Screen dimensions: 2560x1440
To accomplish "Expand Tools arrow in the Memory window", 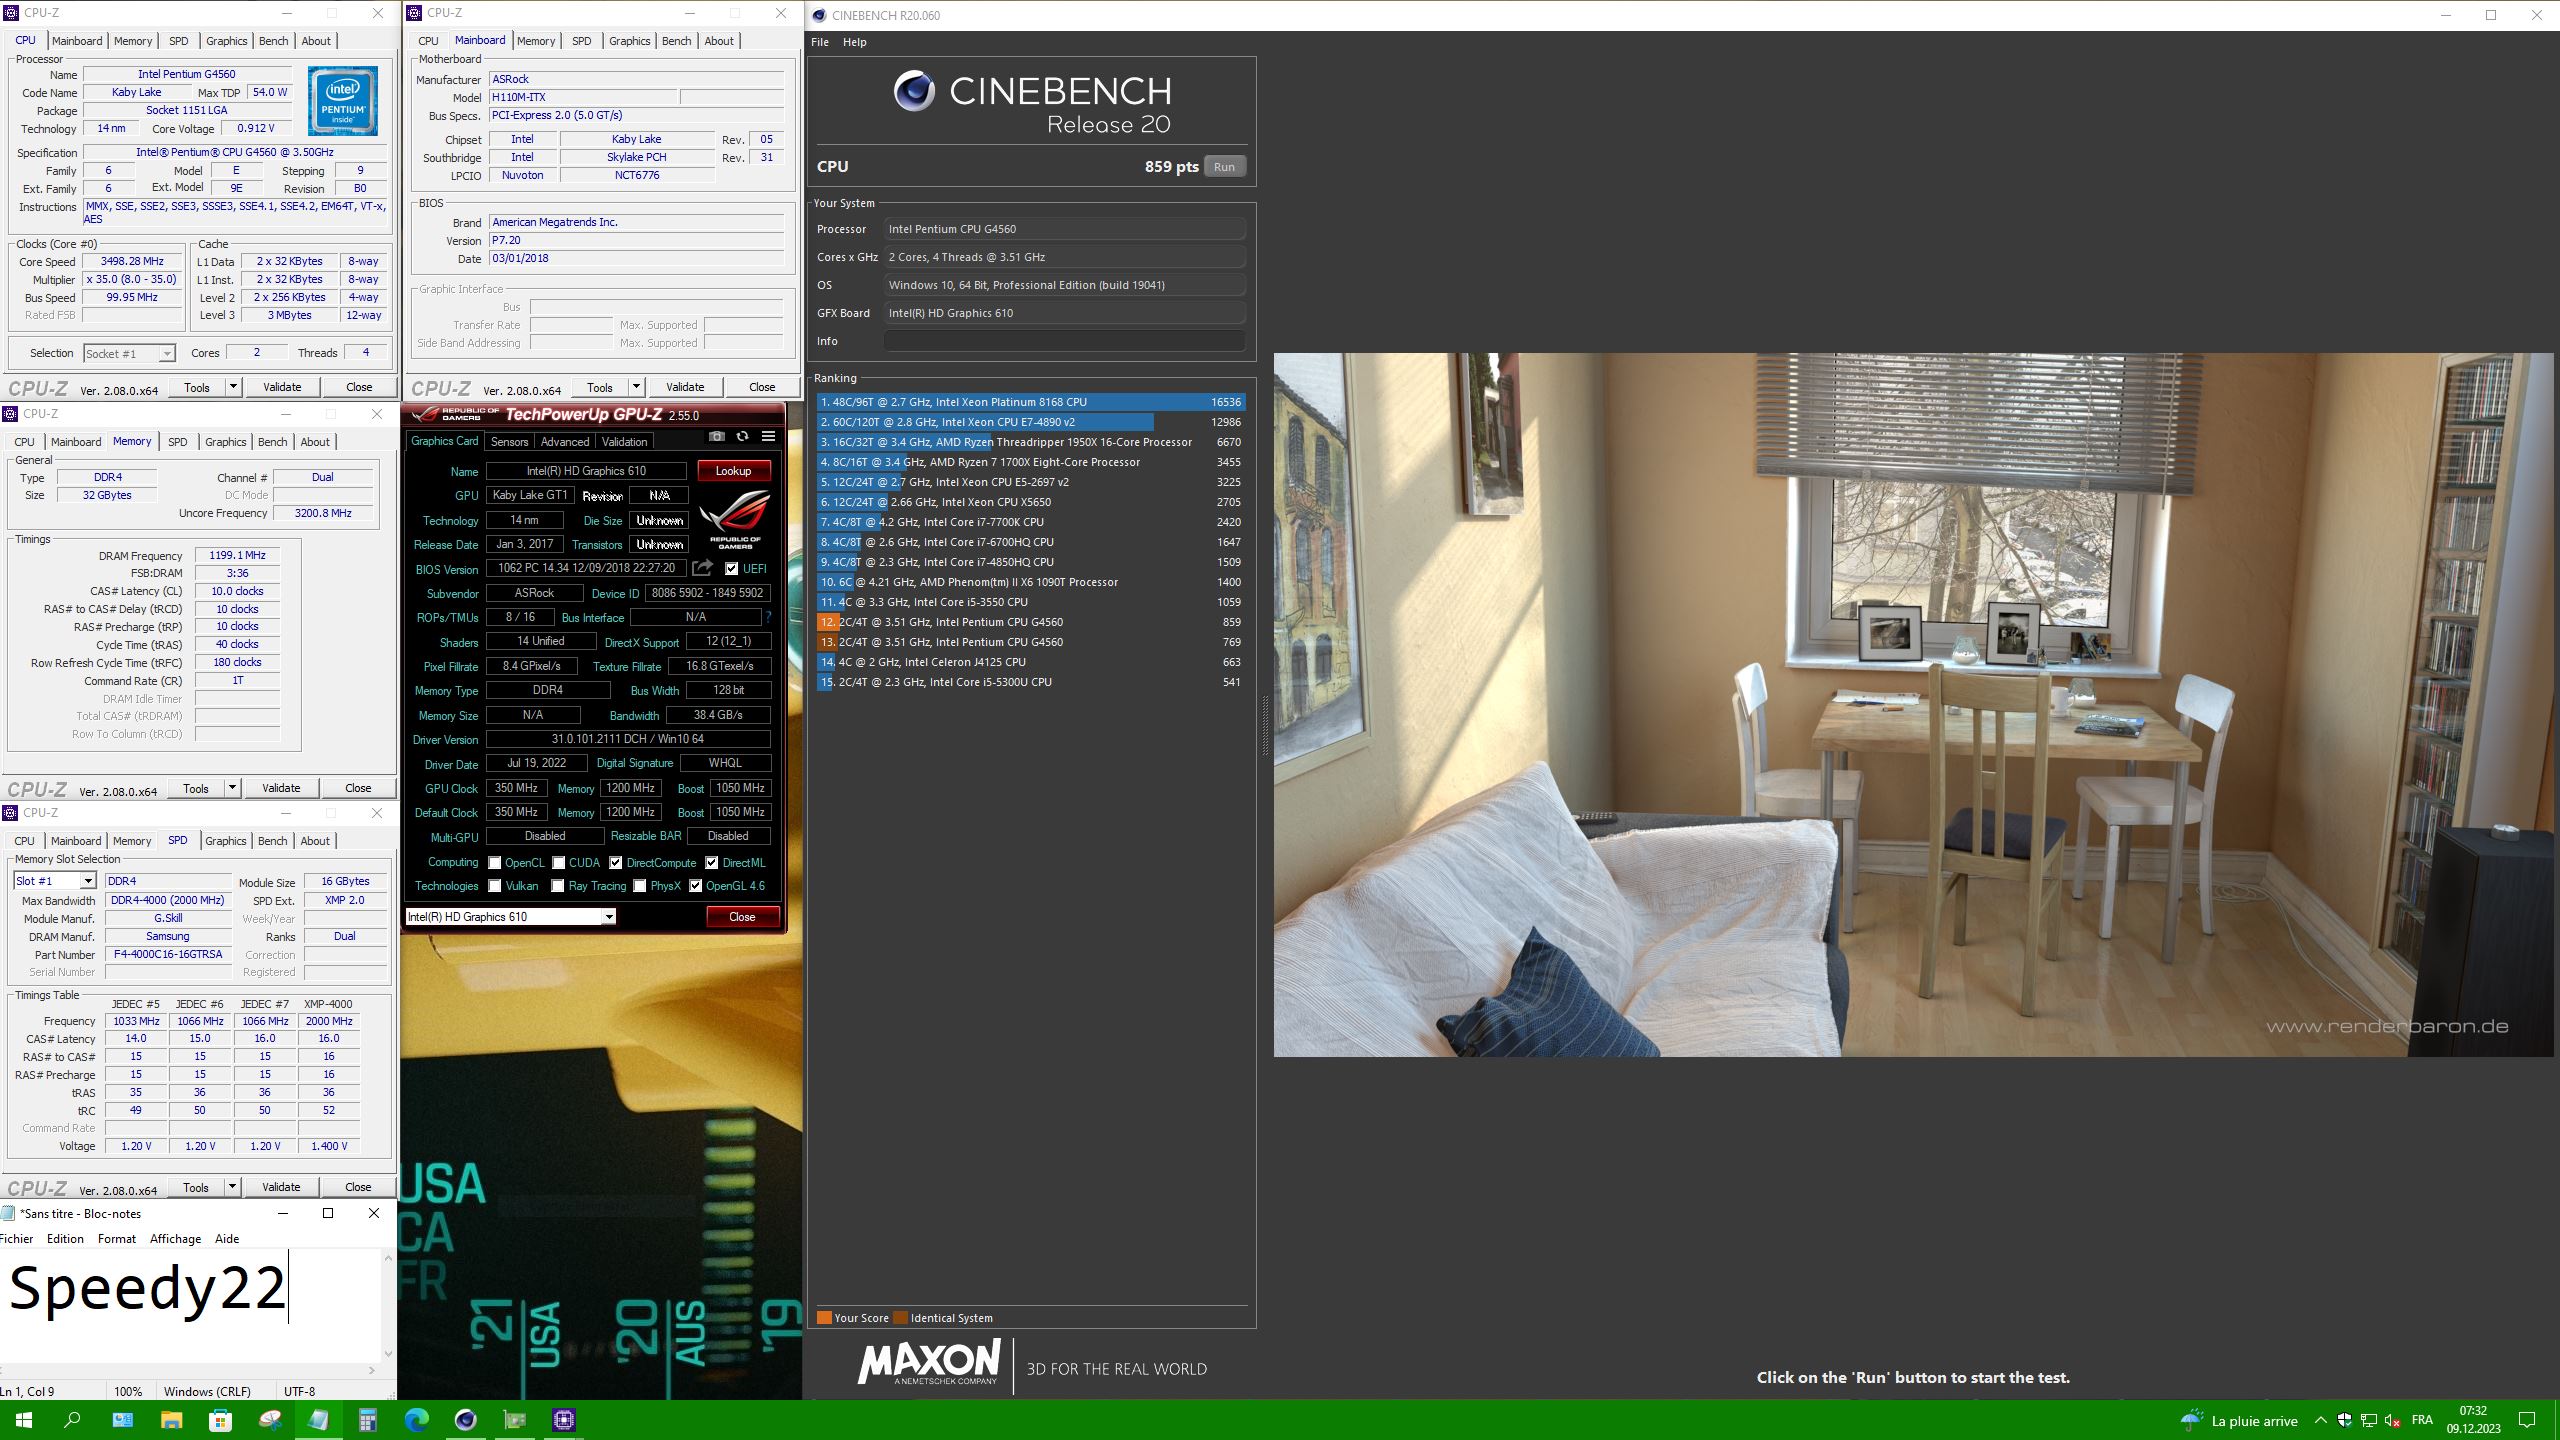I will [x=232, y=788].
